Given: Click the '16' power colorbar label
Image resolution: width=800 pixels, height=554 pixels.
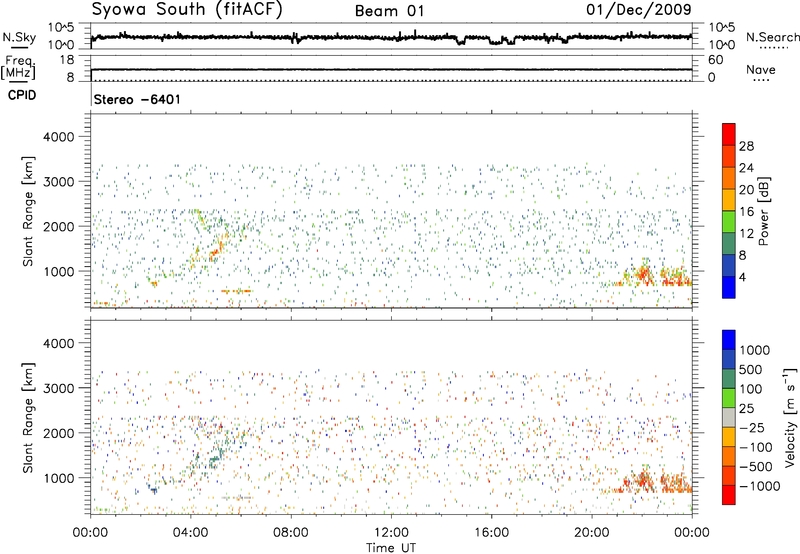Looking at the screenshot, I should tap(746, 212).
